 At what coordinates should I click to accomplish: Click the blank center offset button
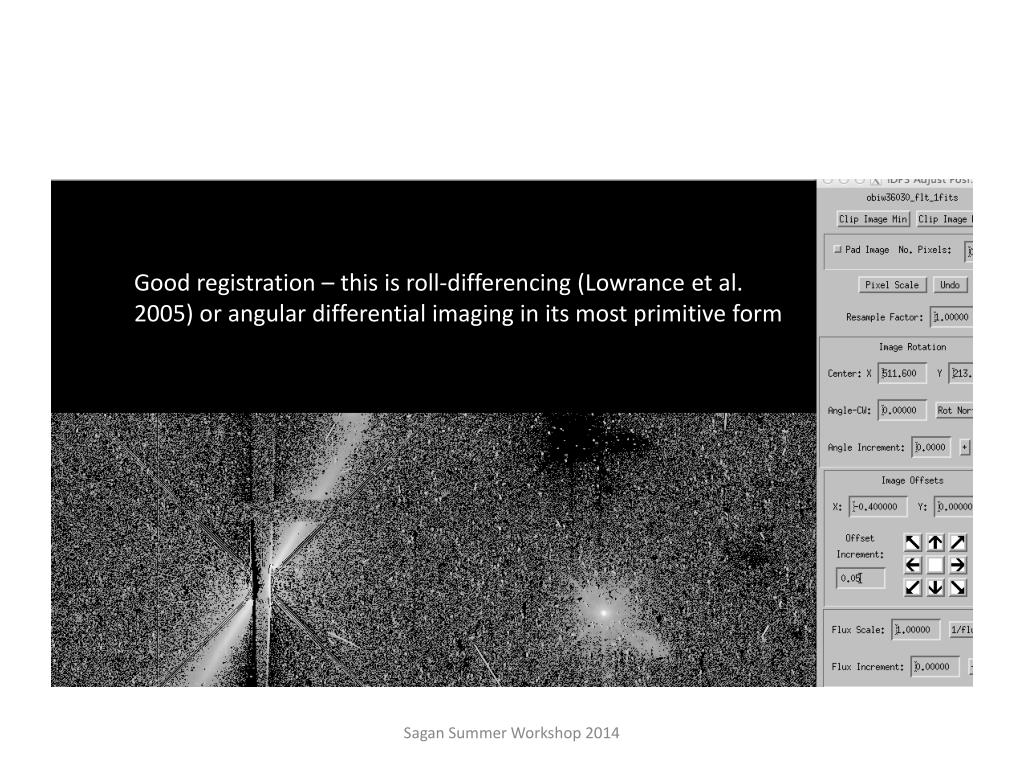935,565
